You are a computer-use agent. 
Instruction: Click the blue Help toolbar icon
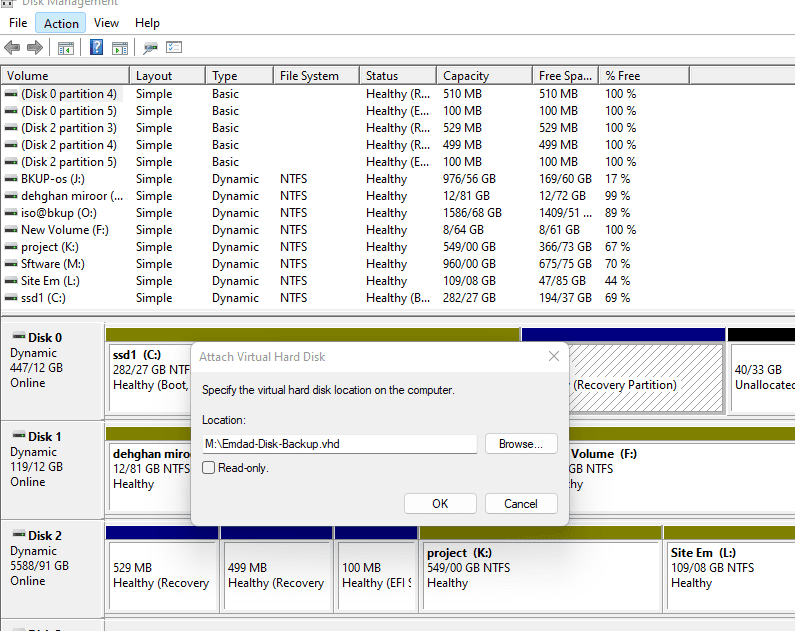coord(97,47)
